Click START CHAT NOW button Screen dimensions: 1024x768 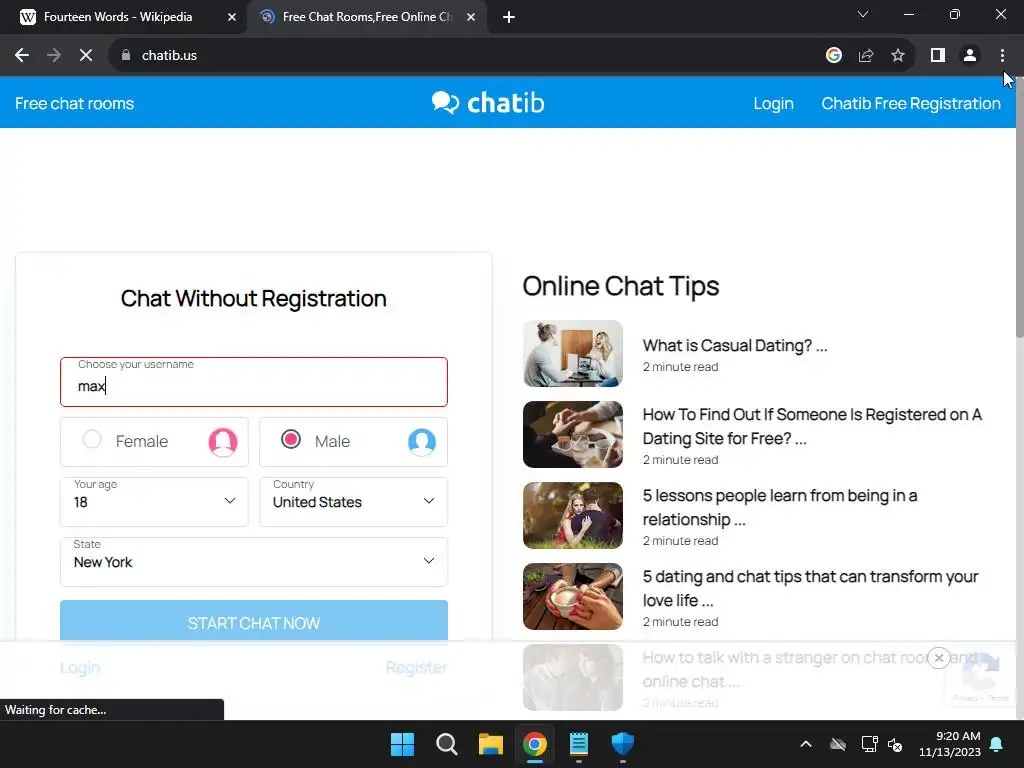[253, 623]
